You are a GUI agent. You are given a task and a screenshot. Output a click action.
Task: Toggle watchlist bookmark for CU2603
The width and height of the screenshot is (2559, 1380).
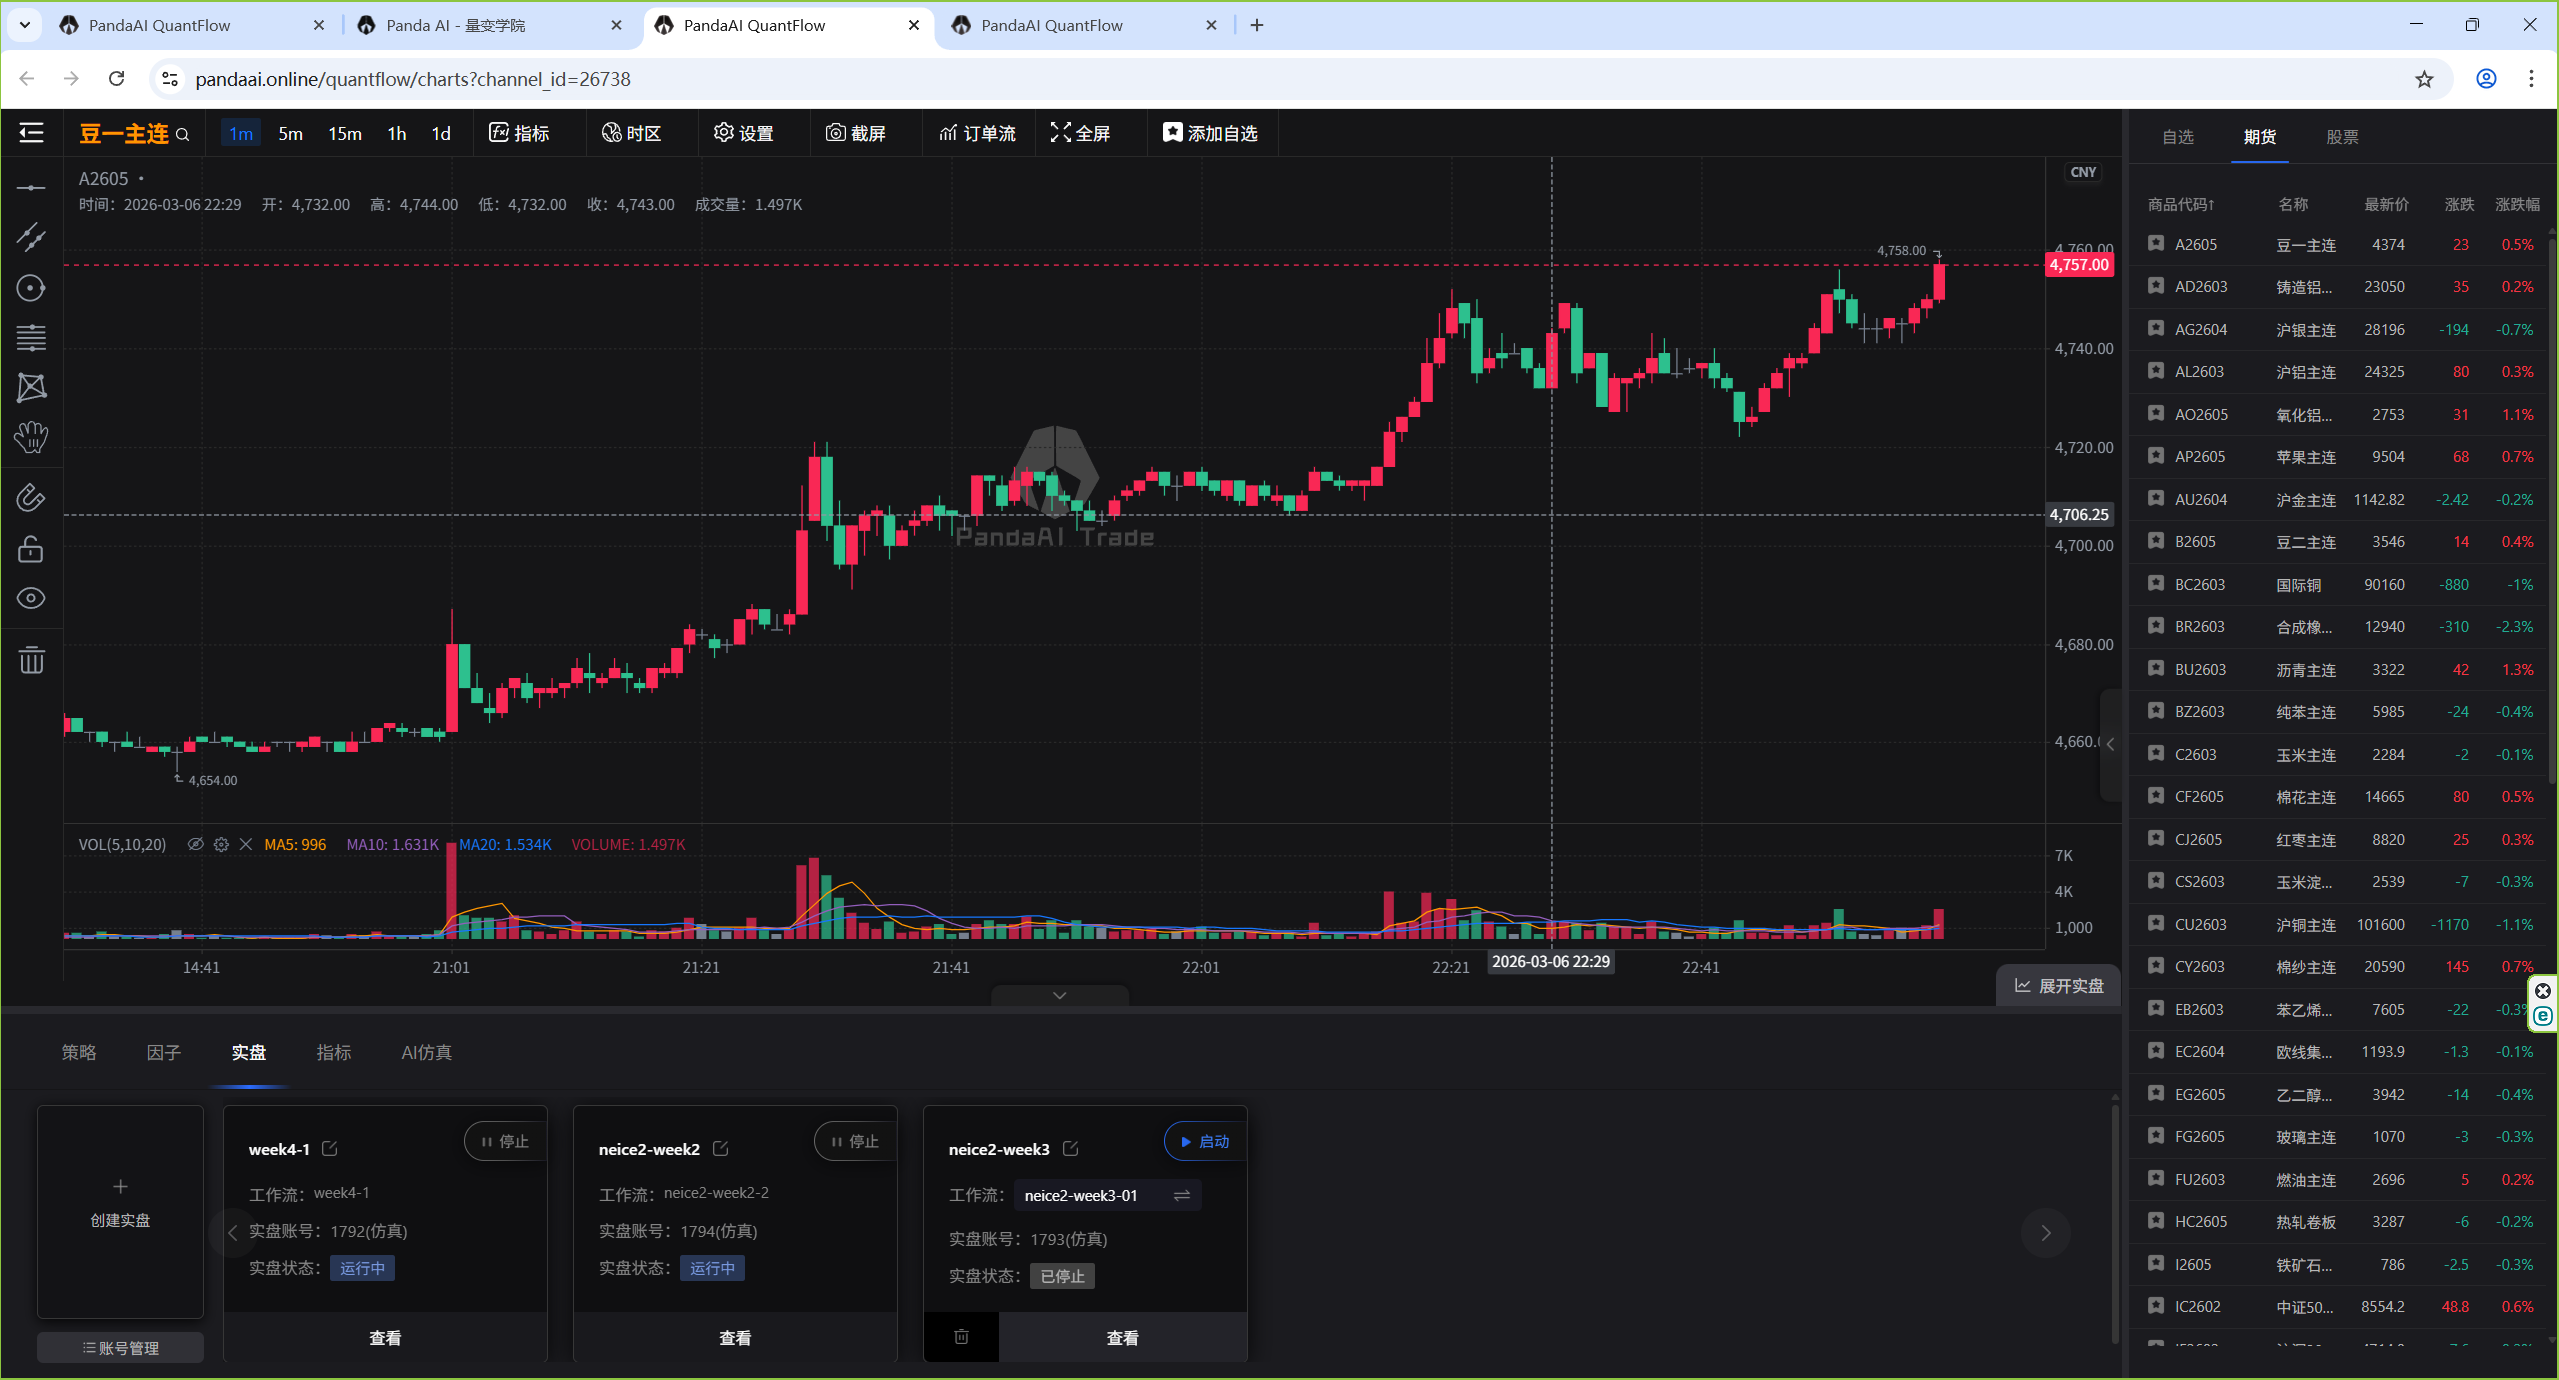2156,924
